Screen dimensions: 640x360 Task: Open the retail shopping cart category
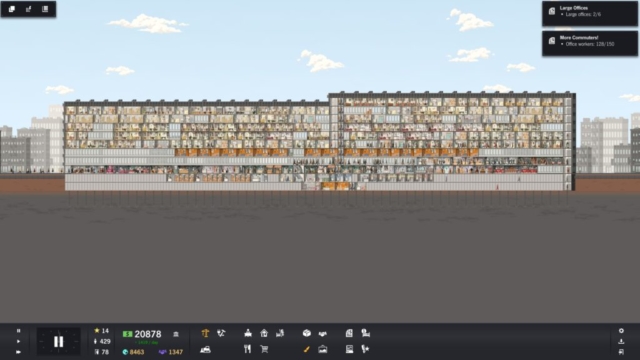[x=264, y=349]
